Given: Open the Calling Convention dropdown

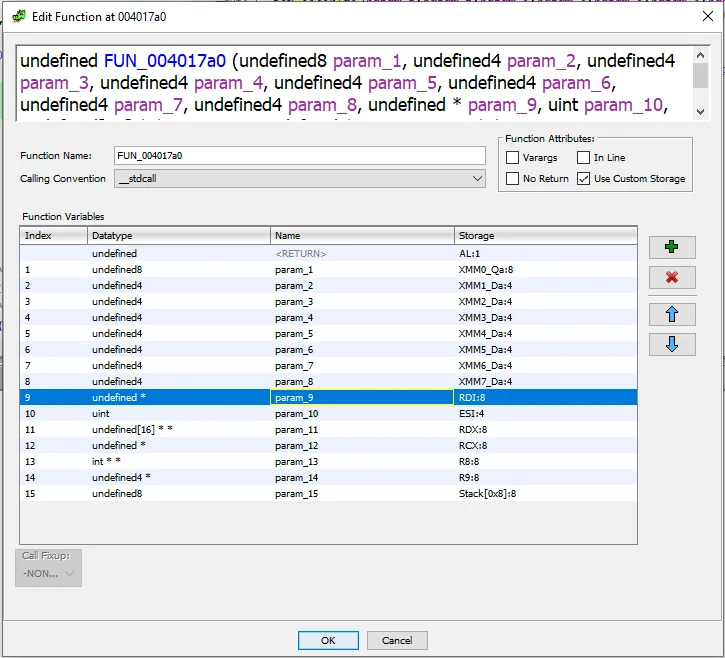Looking at the screenshot, I should coord(300,179).
